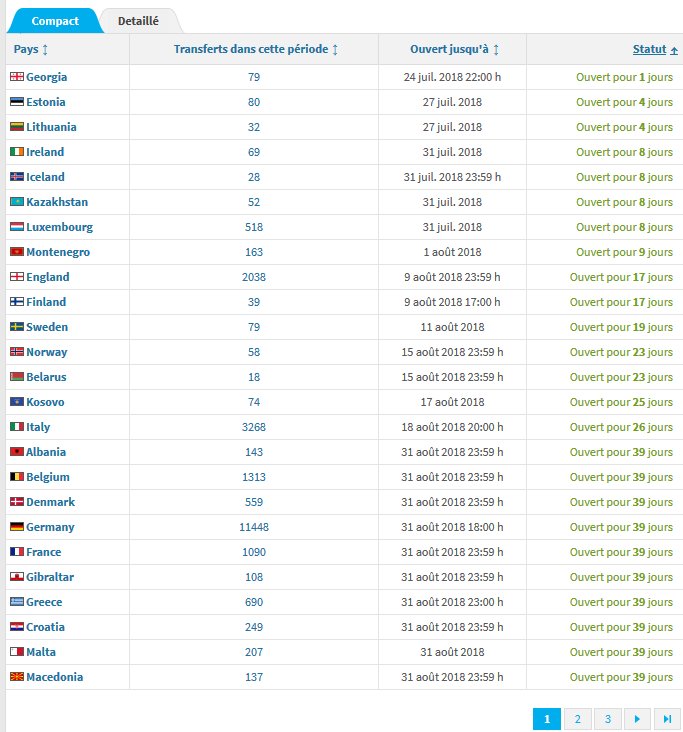
Task: Click Montenegro's status Ouvert pour 9 jours
Action: coord(624,252)
